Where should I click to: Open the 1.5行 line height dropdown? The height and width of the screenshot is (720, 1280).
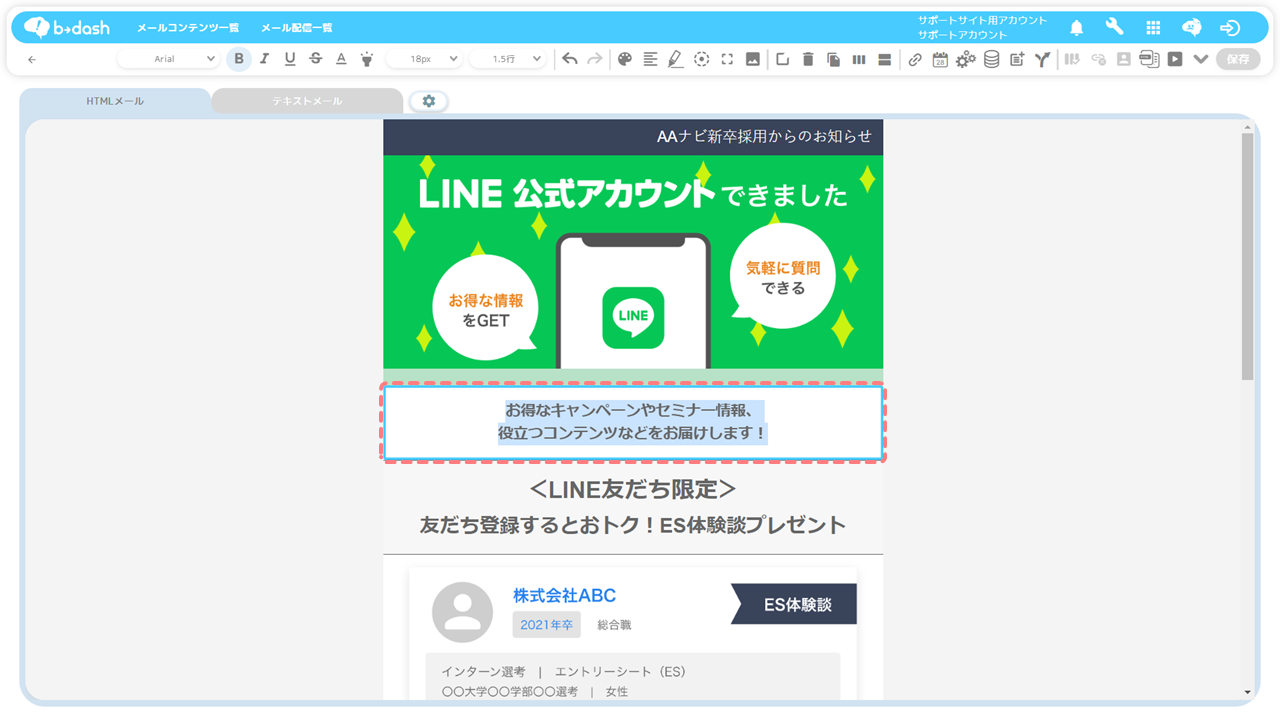(507, 59)
